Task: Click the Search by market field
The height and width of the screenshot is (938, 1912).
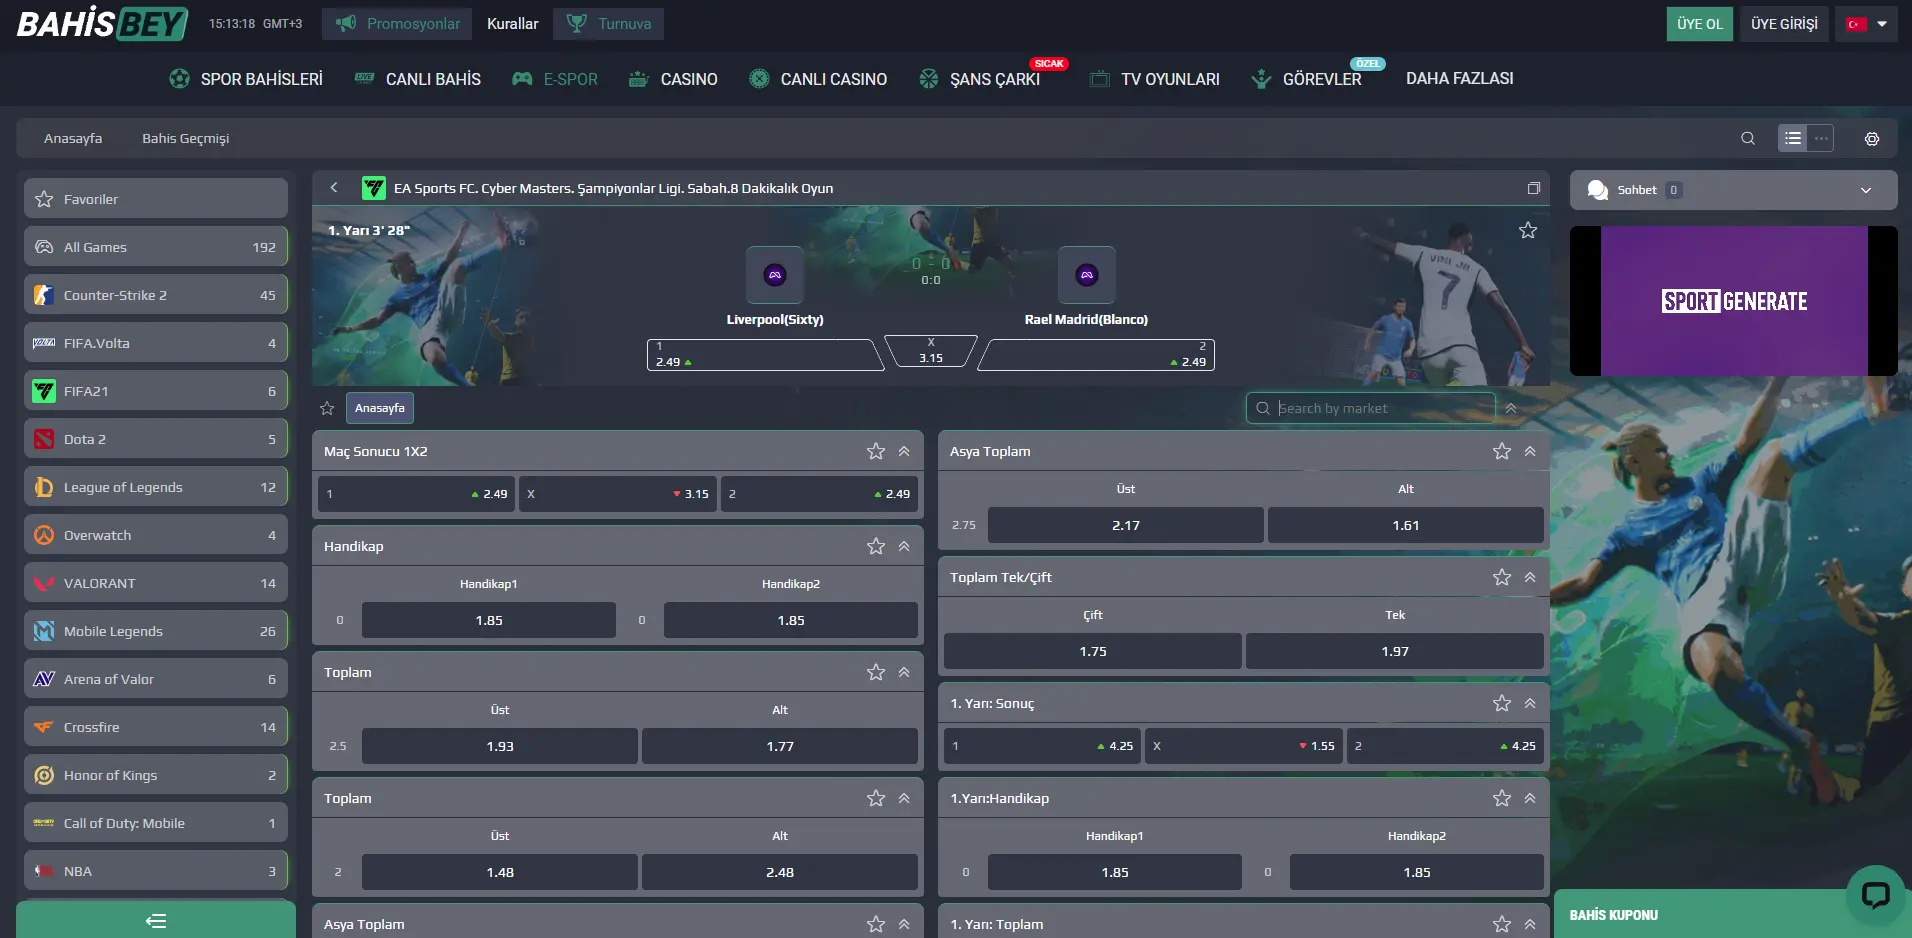Action: [x=1371, y=408]
